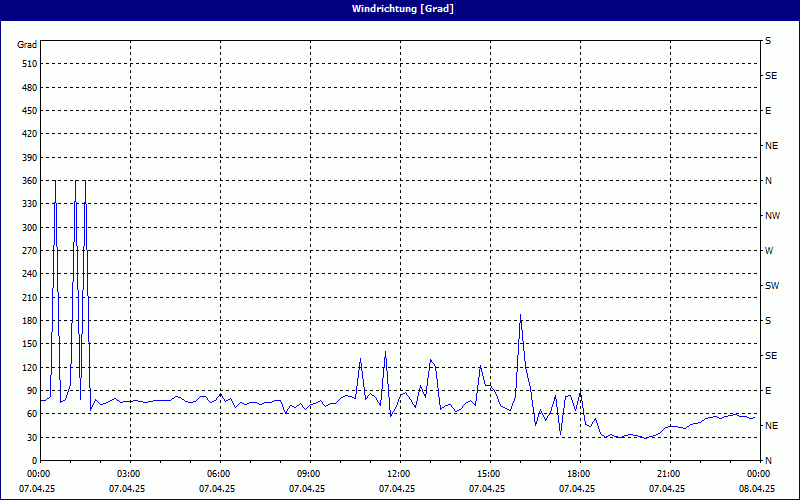Image resolution: width=800 pixels, height=500 pixels.
Task: Click the wind direction peak near 16:00
Action: pyautogui.click(x=520, y=316)
